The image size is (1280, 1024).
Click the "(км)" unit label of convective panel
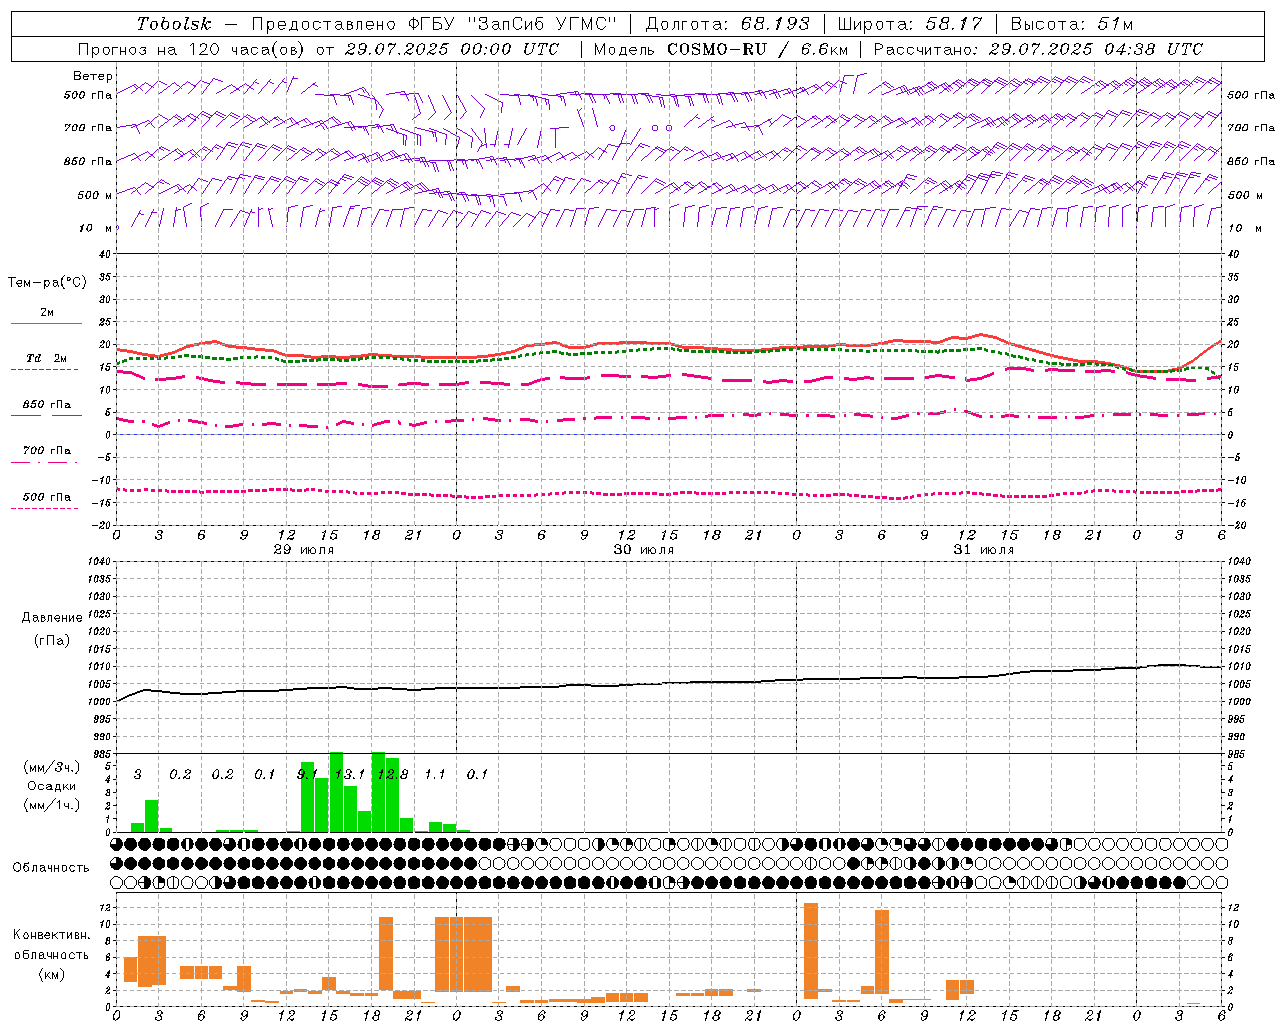click(x=51, y=974)
